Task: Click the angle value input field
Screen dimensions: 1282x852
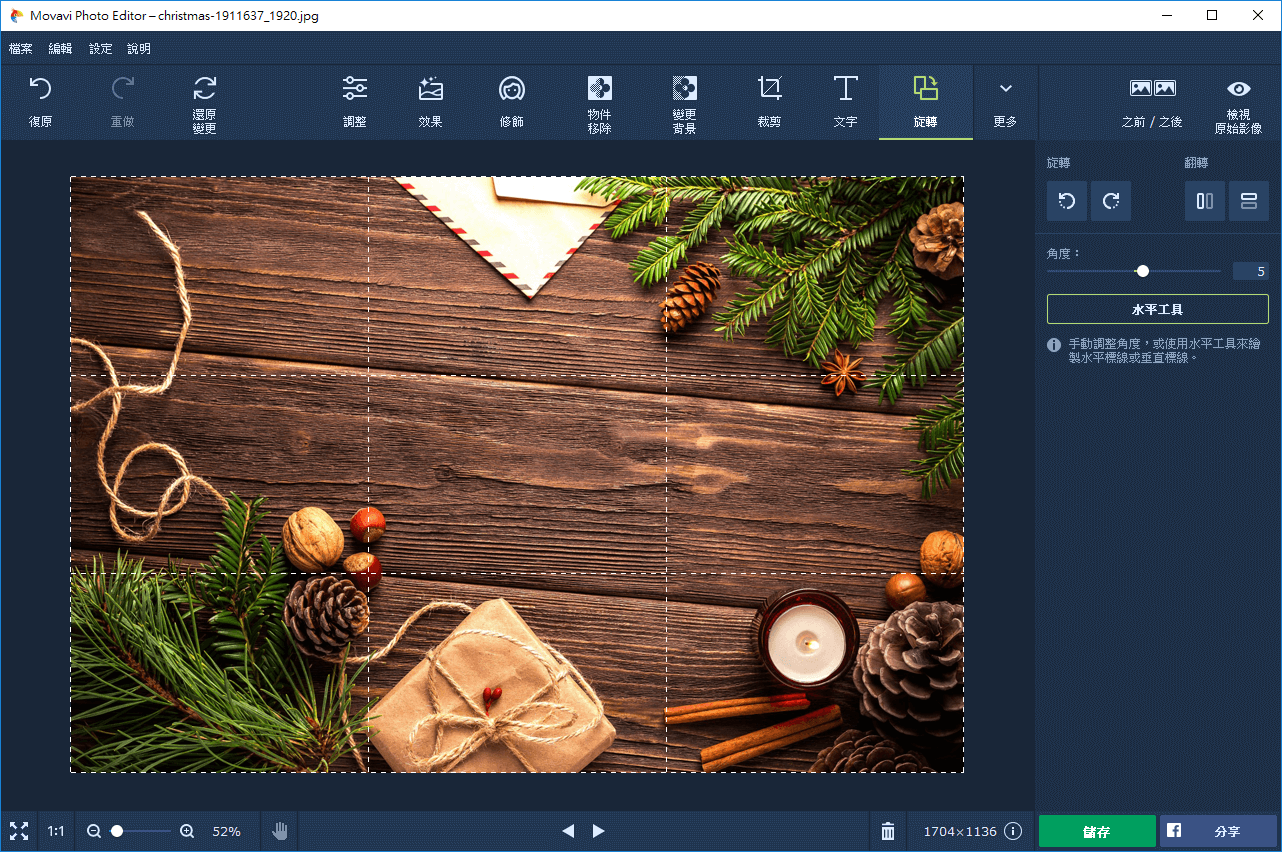Action: tap(1250, 271)
